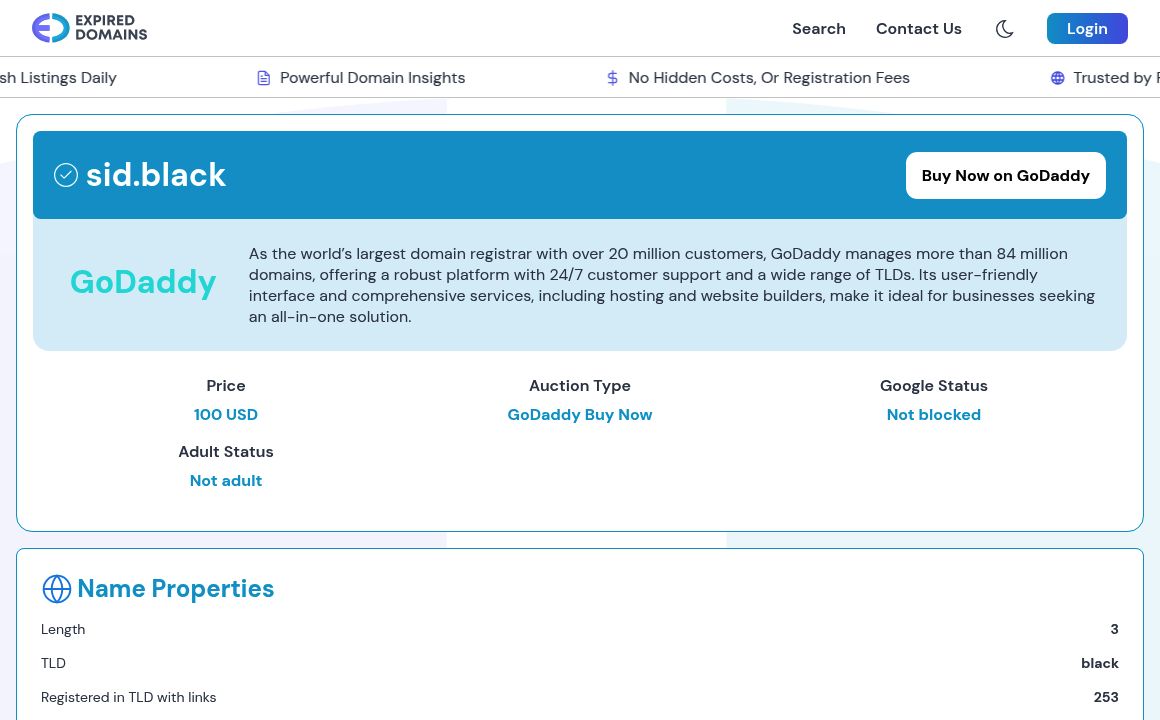Click the 100 USD price link
The height and width of the screenshot is (720, 1160).
[226, 414]
